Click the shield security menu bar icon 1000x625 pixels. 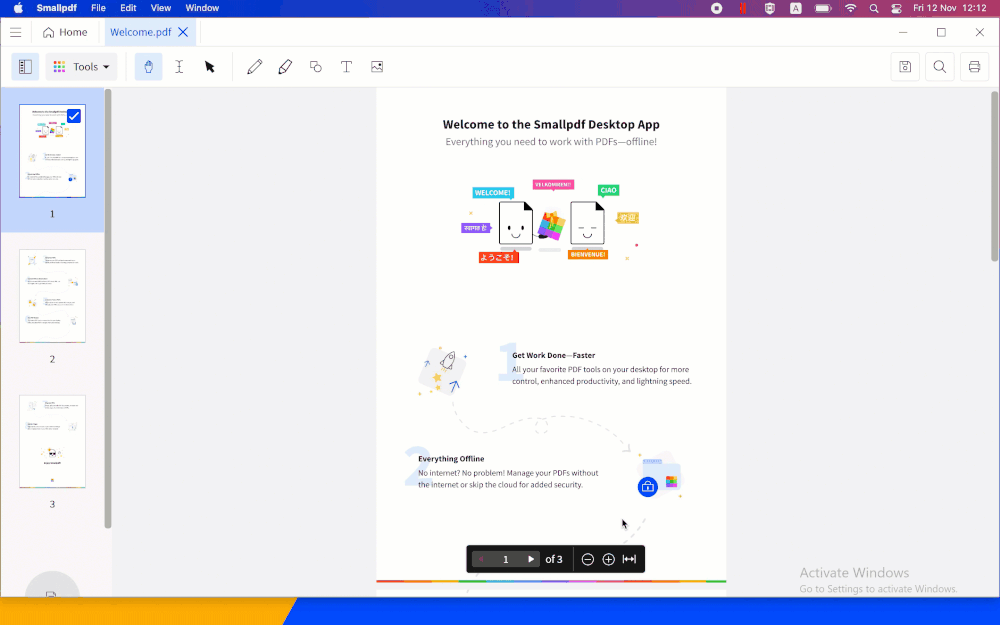point(770,8)
